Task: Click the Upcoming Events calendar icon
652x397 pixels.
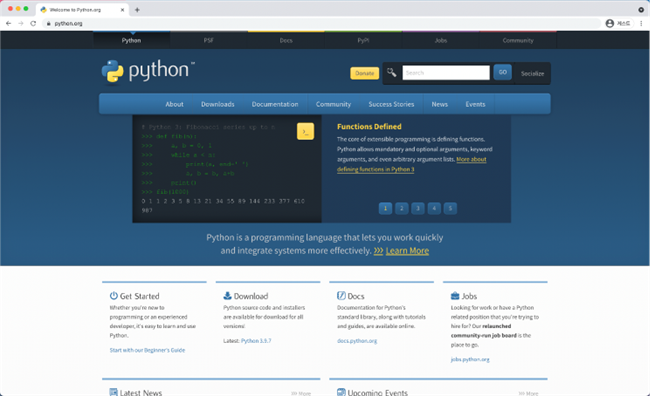Action: coord(341,392)
